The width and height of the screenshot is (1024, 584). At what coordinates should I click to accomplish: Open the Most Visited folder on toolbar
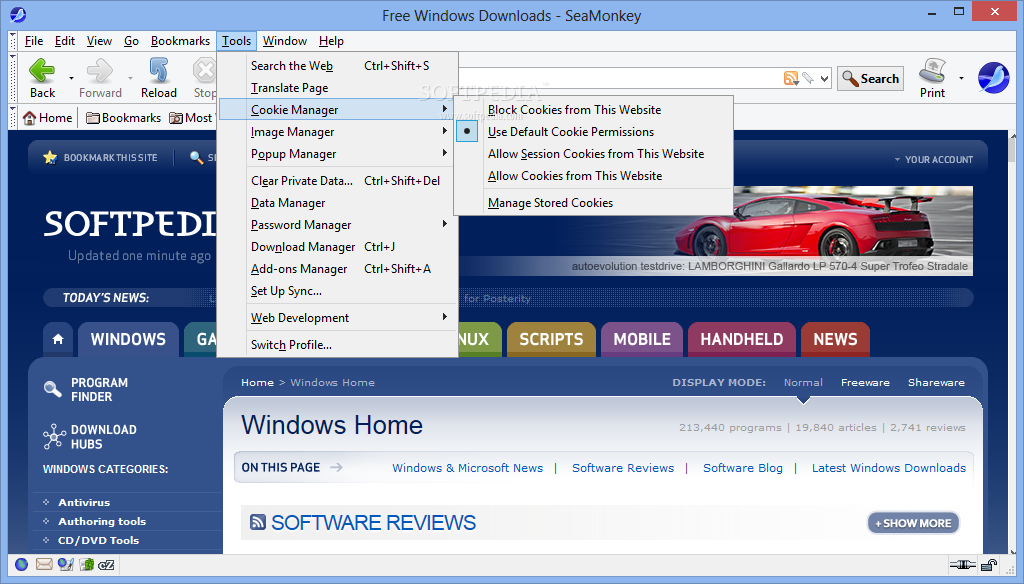(191, 118)
